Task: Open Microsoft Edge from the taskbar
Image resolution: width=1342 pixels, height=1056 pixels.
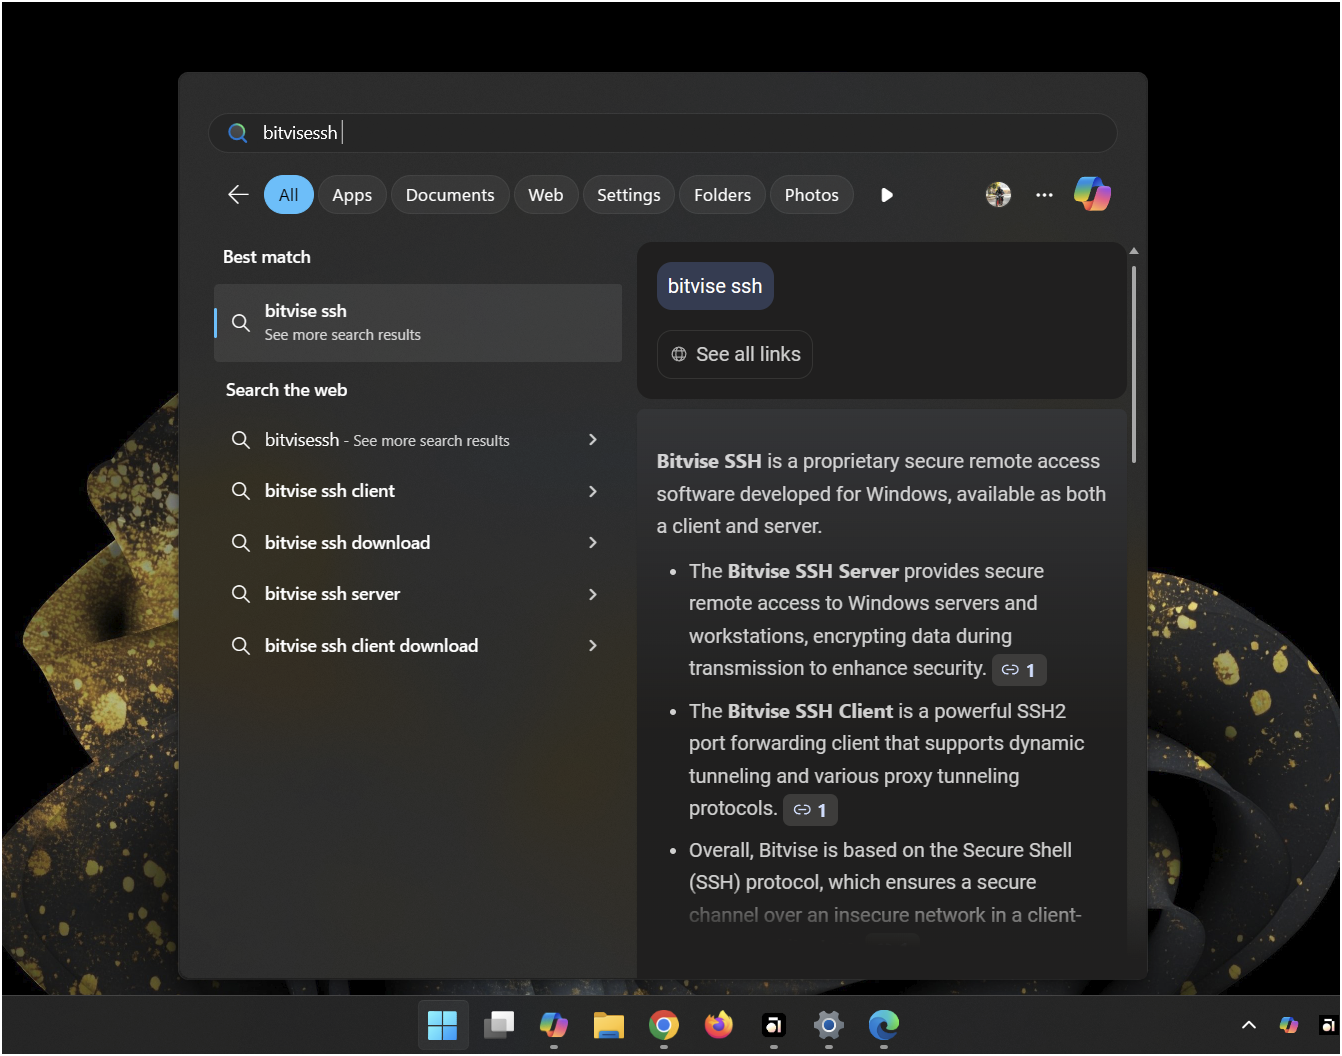Action: pos(884,1025)
